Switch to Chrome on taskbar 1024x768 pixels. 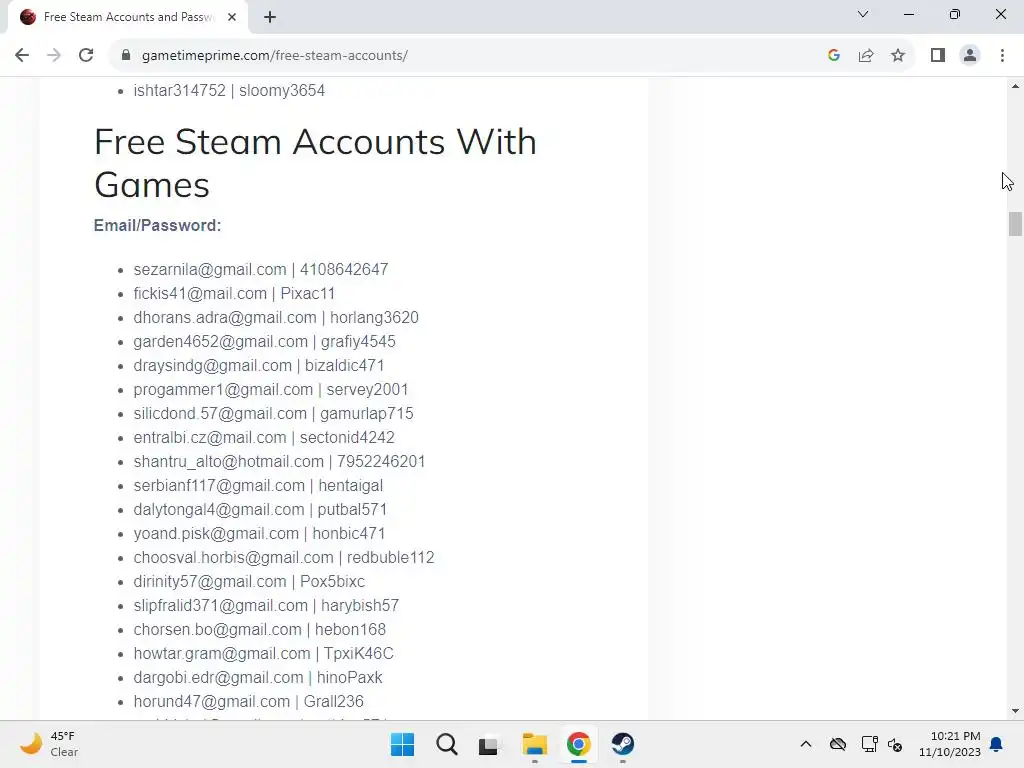tap(579, 744)
